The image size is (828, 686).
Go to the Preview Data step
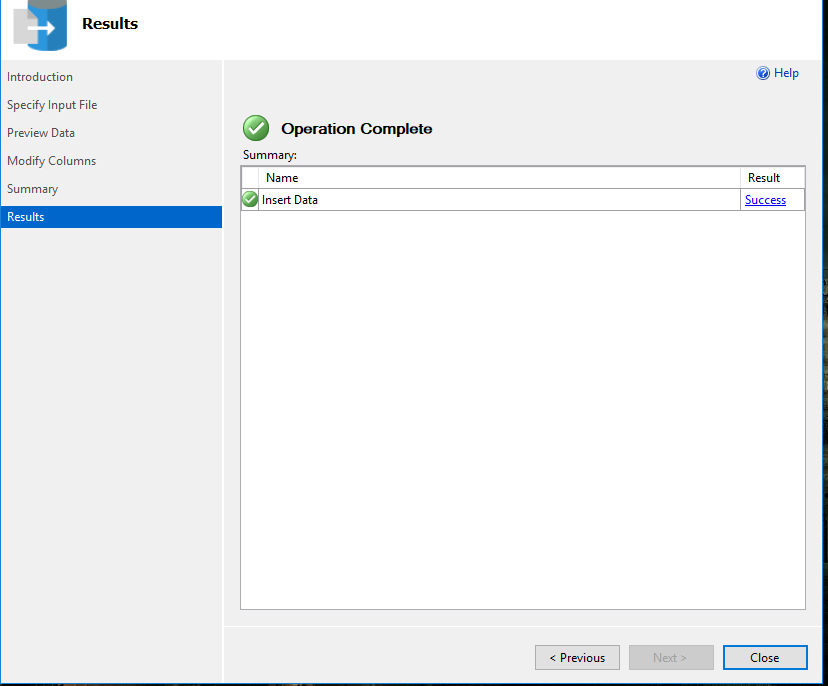(x=41, y=133)
